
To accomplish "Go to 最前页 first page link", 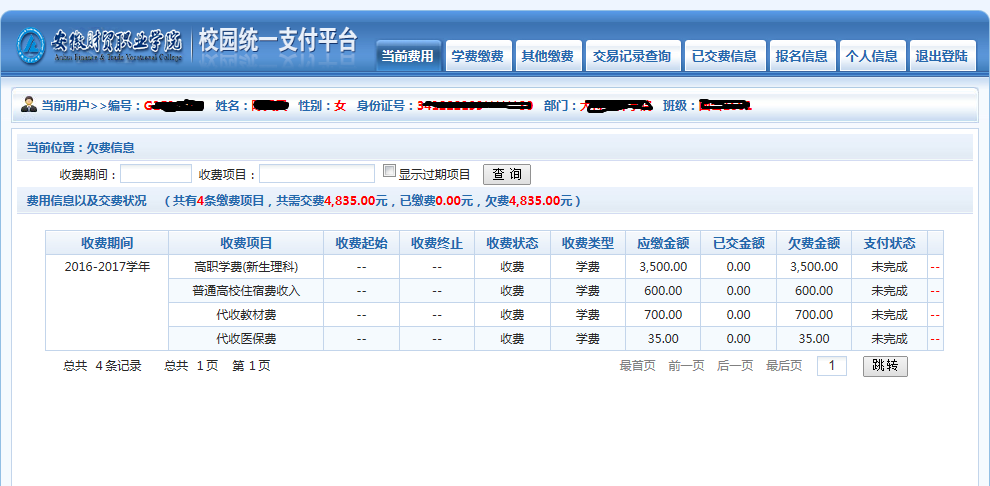I will point(637,366).
